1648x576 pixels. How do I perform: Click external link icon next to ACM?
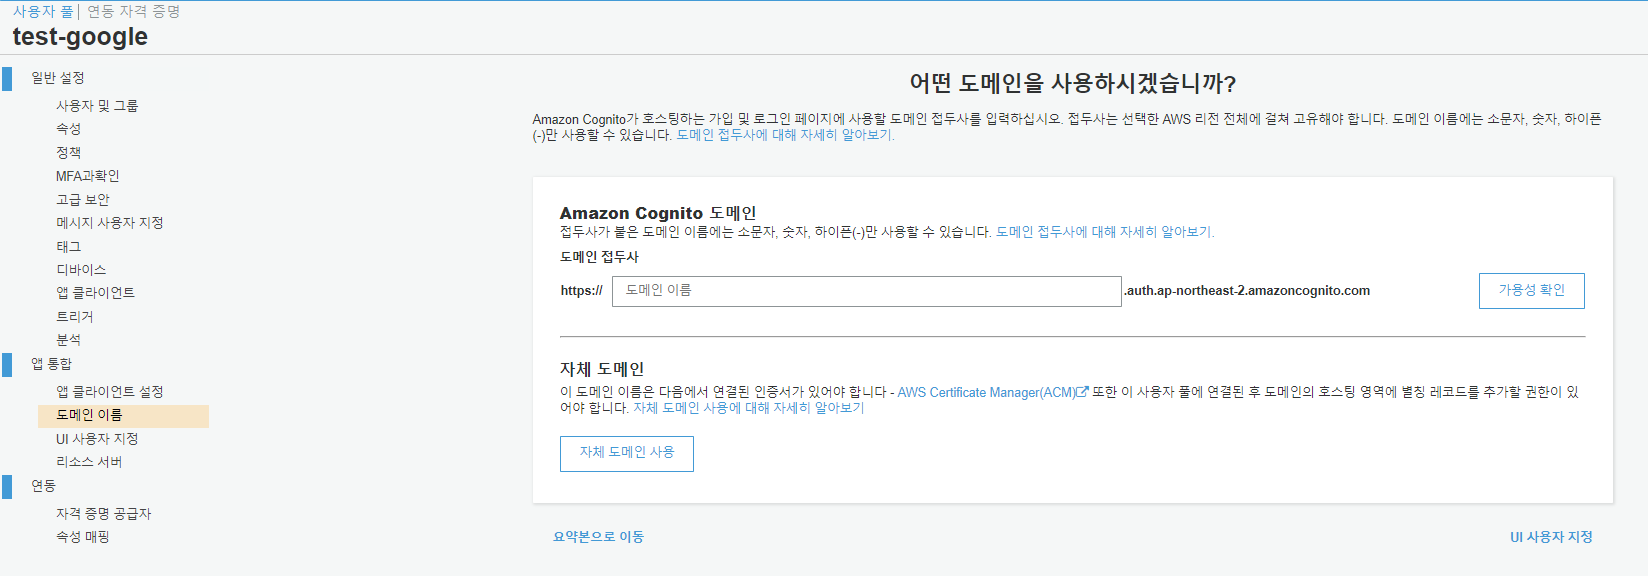click(1082, 392)
